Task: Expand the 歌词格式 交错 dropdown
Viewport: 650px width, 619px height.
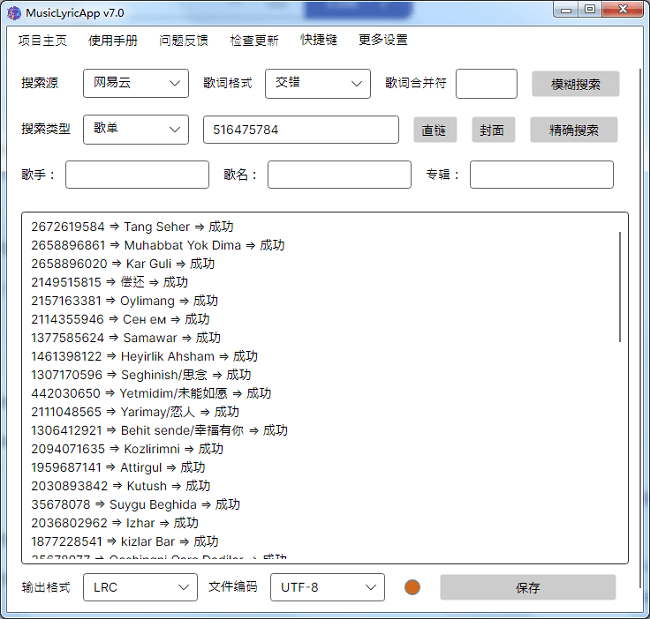Action: tap(318, 84)
